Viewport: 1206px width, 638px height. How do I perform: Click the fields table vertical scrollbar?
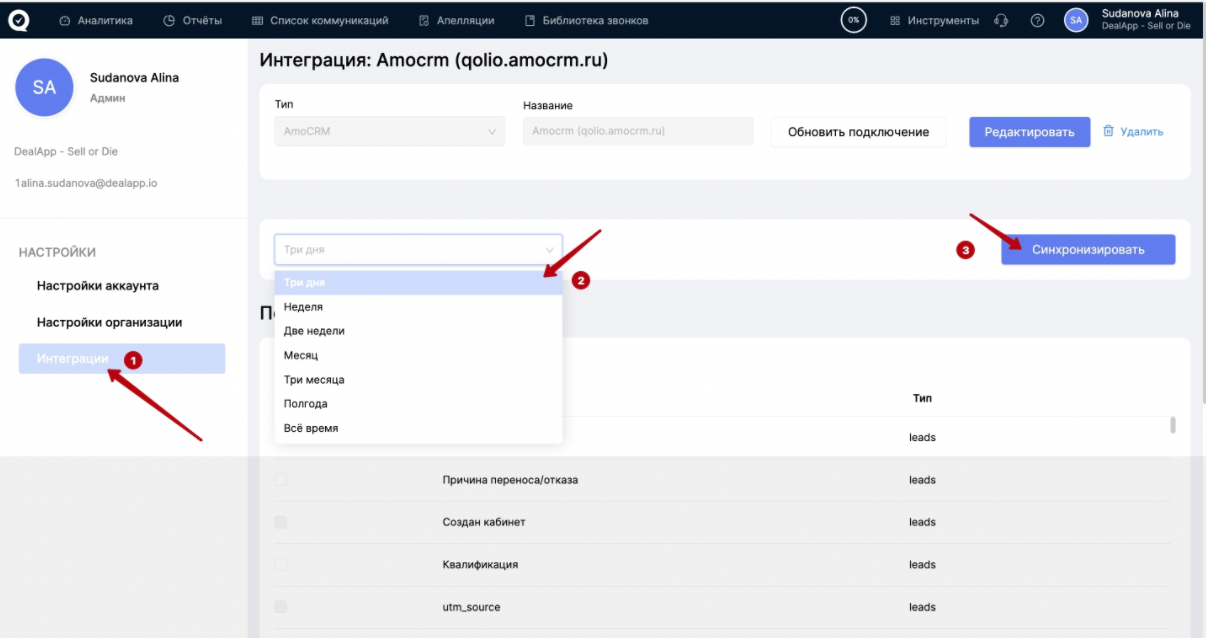click(x=1173, y=425)
